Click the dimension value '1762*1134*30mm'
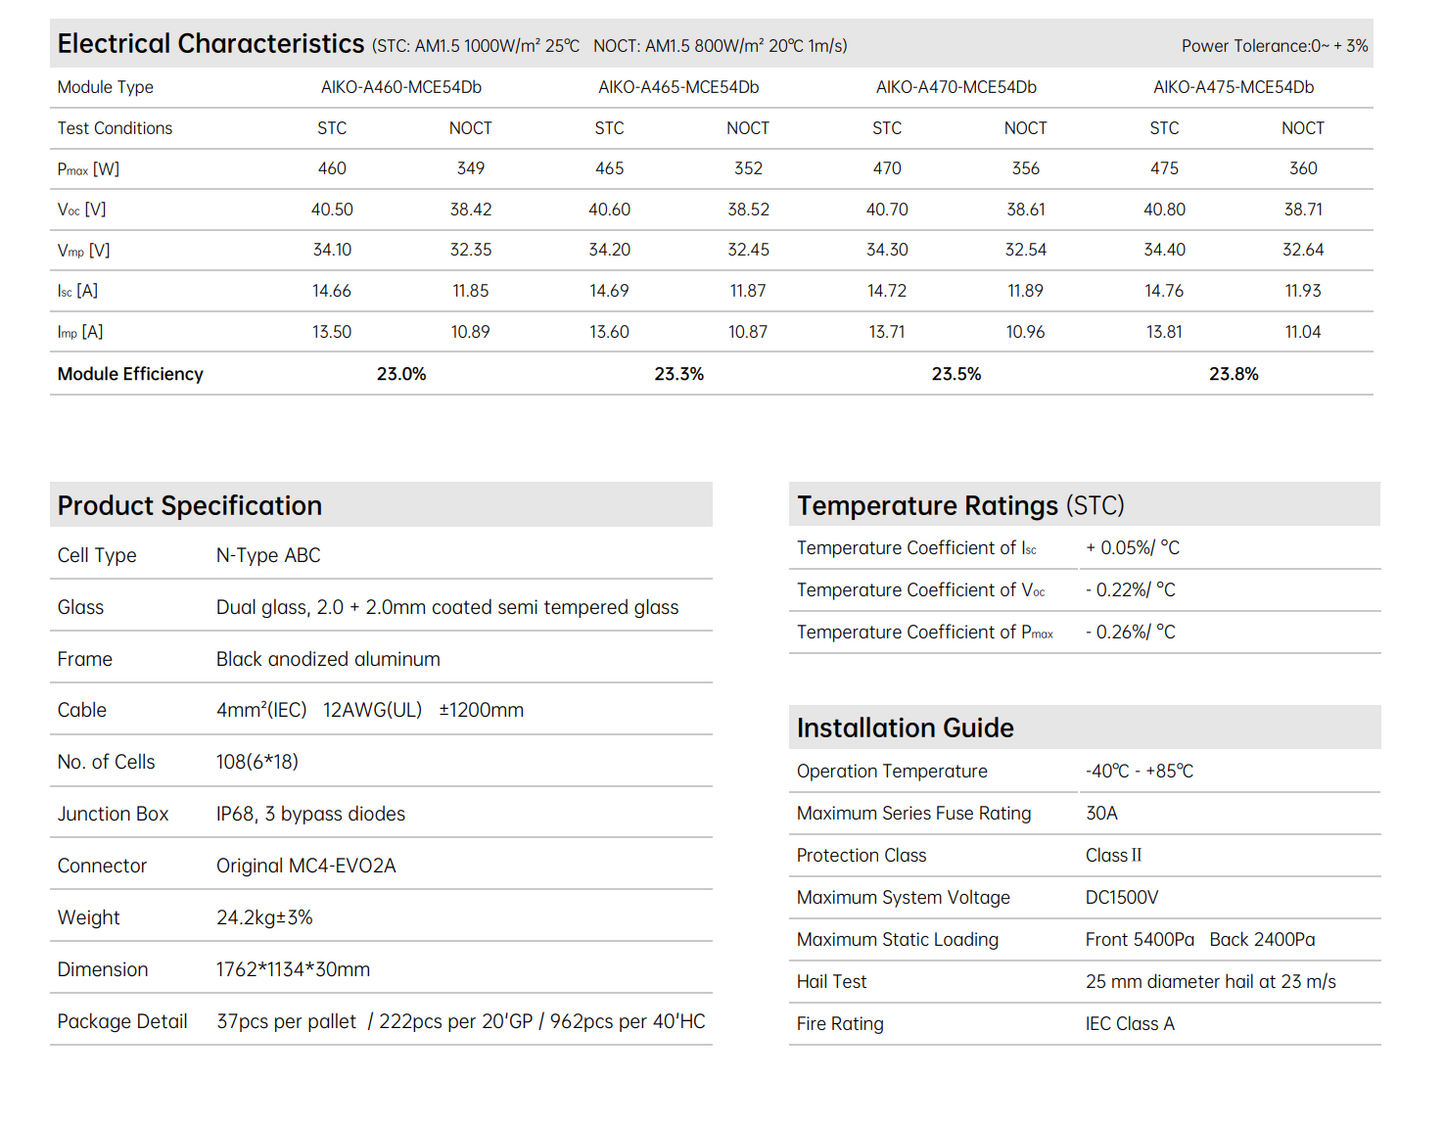Image resolution: width=1445 pixels, height=1126 pixels. 293,970
